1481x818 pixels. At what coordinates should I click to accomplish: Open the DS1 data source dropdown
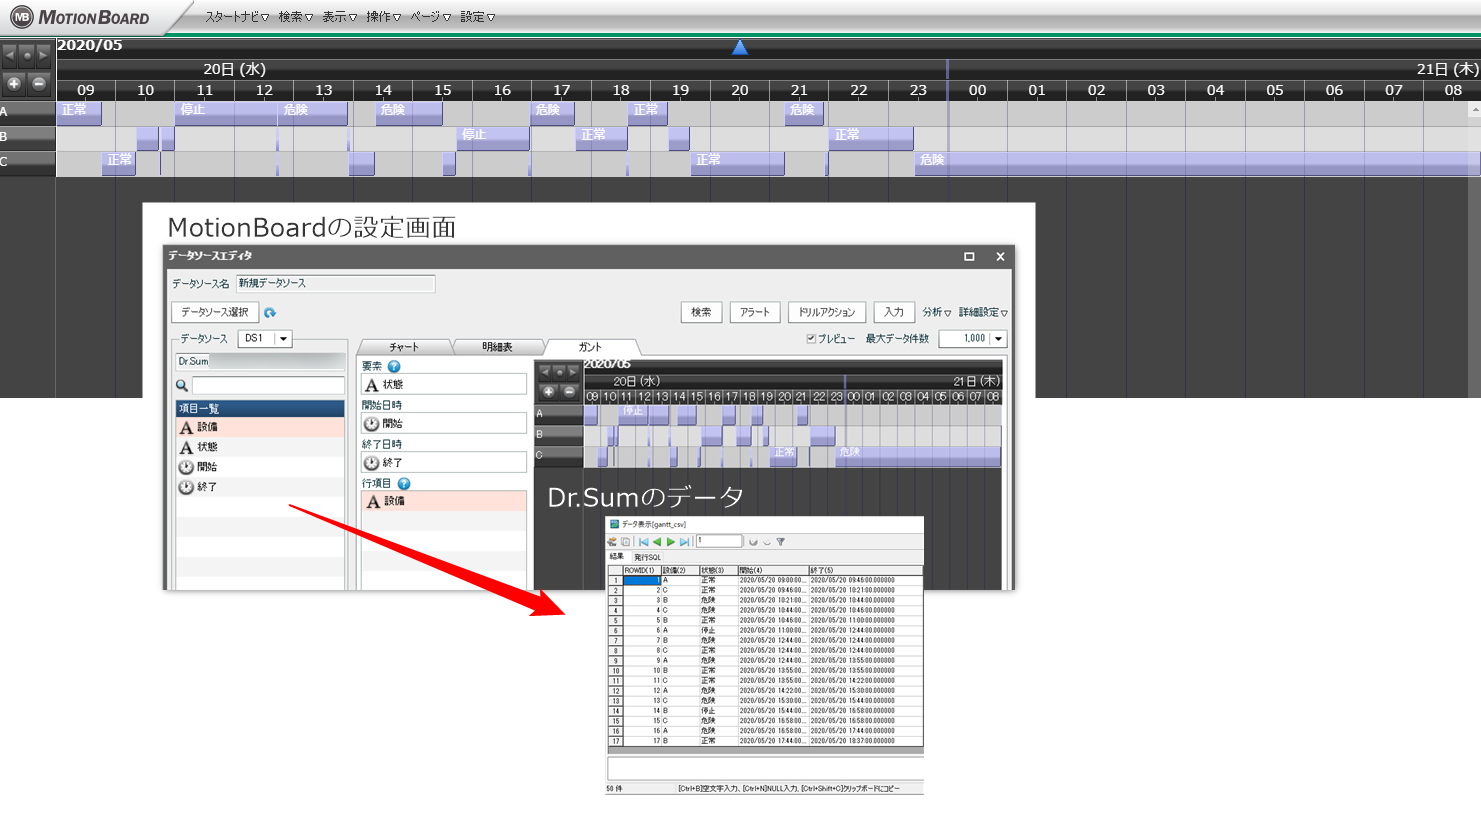pos(283,339)
